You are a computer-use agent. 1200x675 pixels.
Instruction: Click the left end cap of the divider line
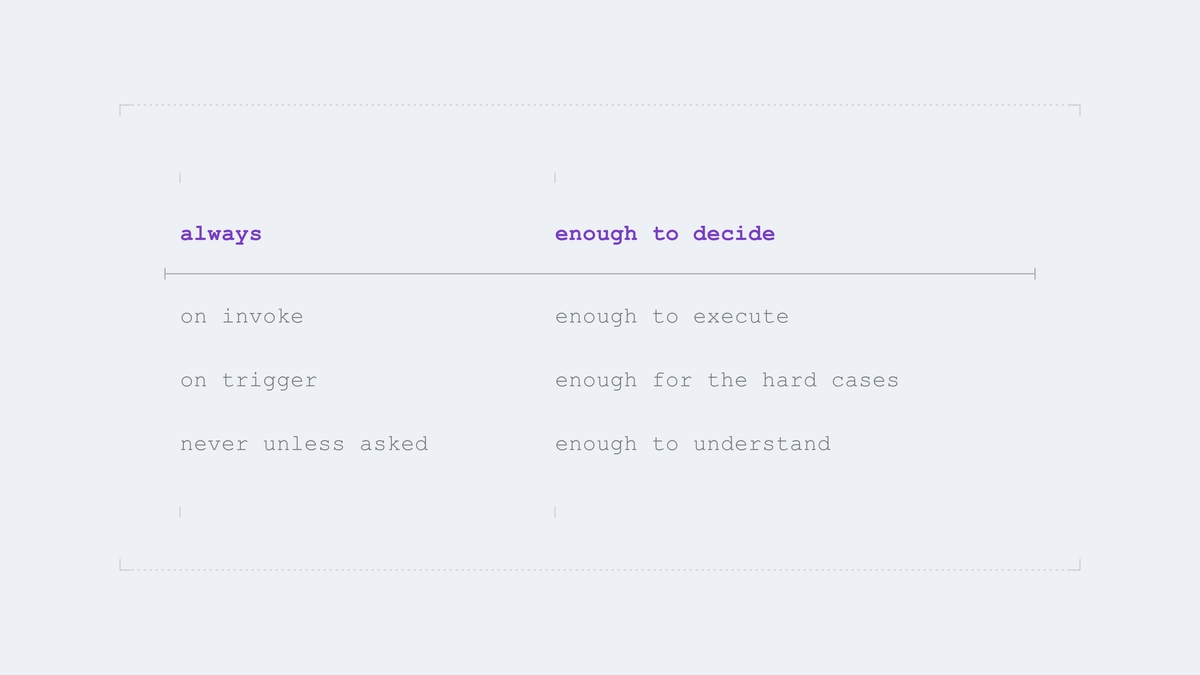(165, 273)
